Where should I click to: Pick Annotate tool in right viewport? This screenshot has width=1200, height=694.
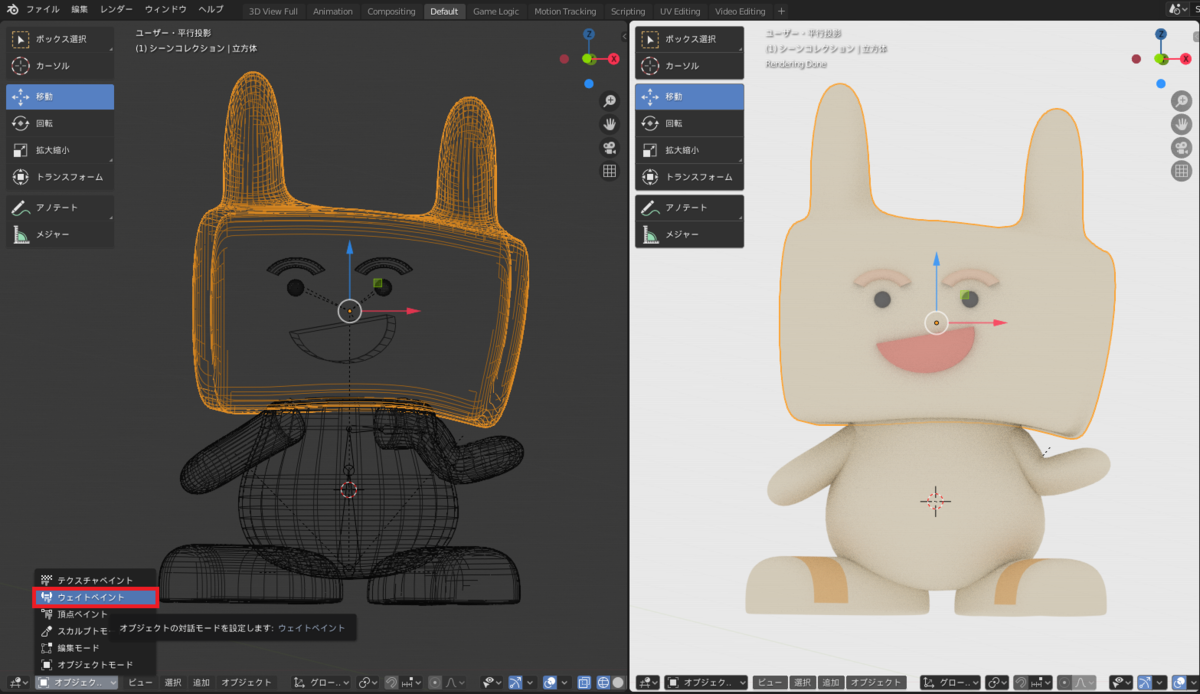coord(690,208)
